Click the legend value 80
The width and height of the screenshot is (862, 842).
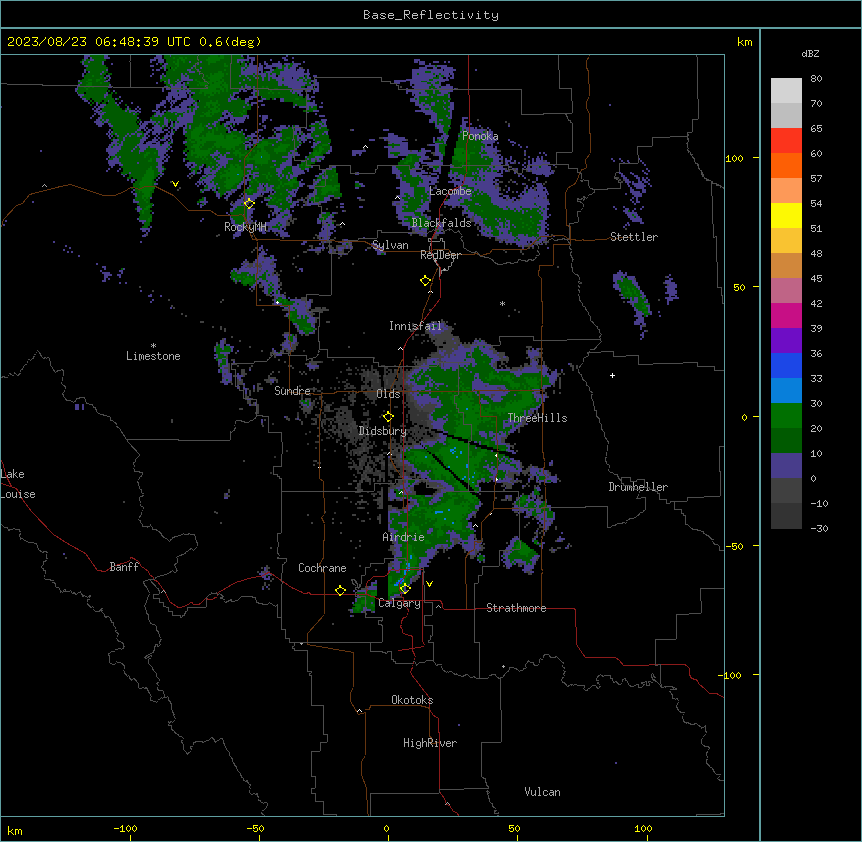816,79
